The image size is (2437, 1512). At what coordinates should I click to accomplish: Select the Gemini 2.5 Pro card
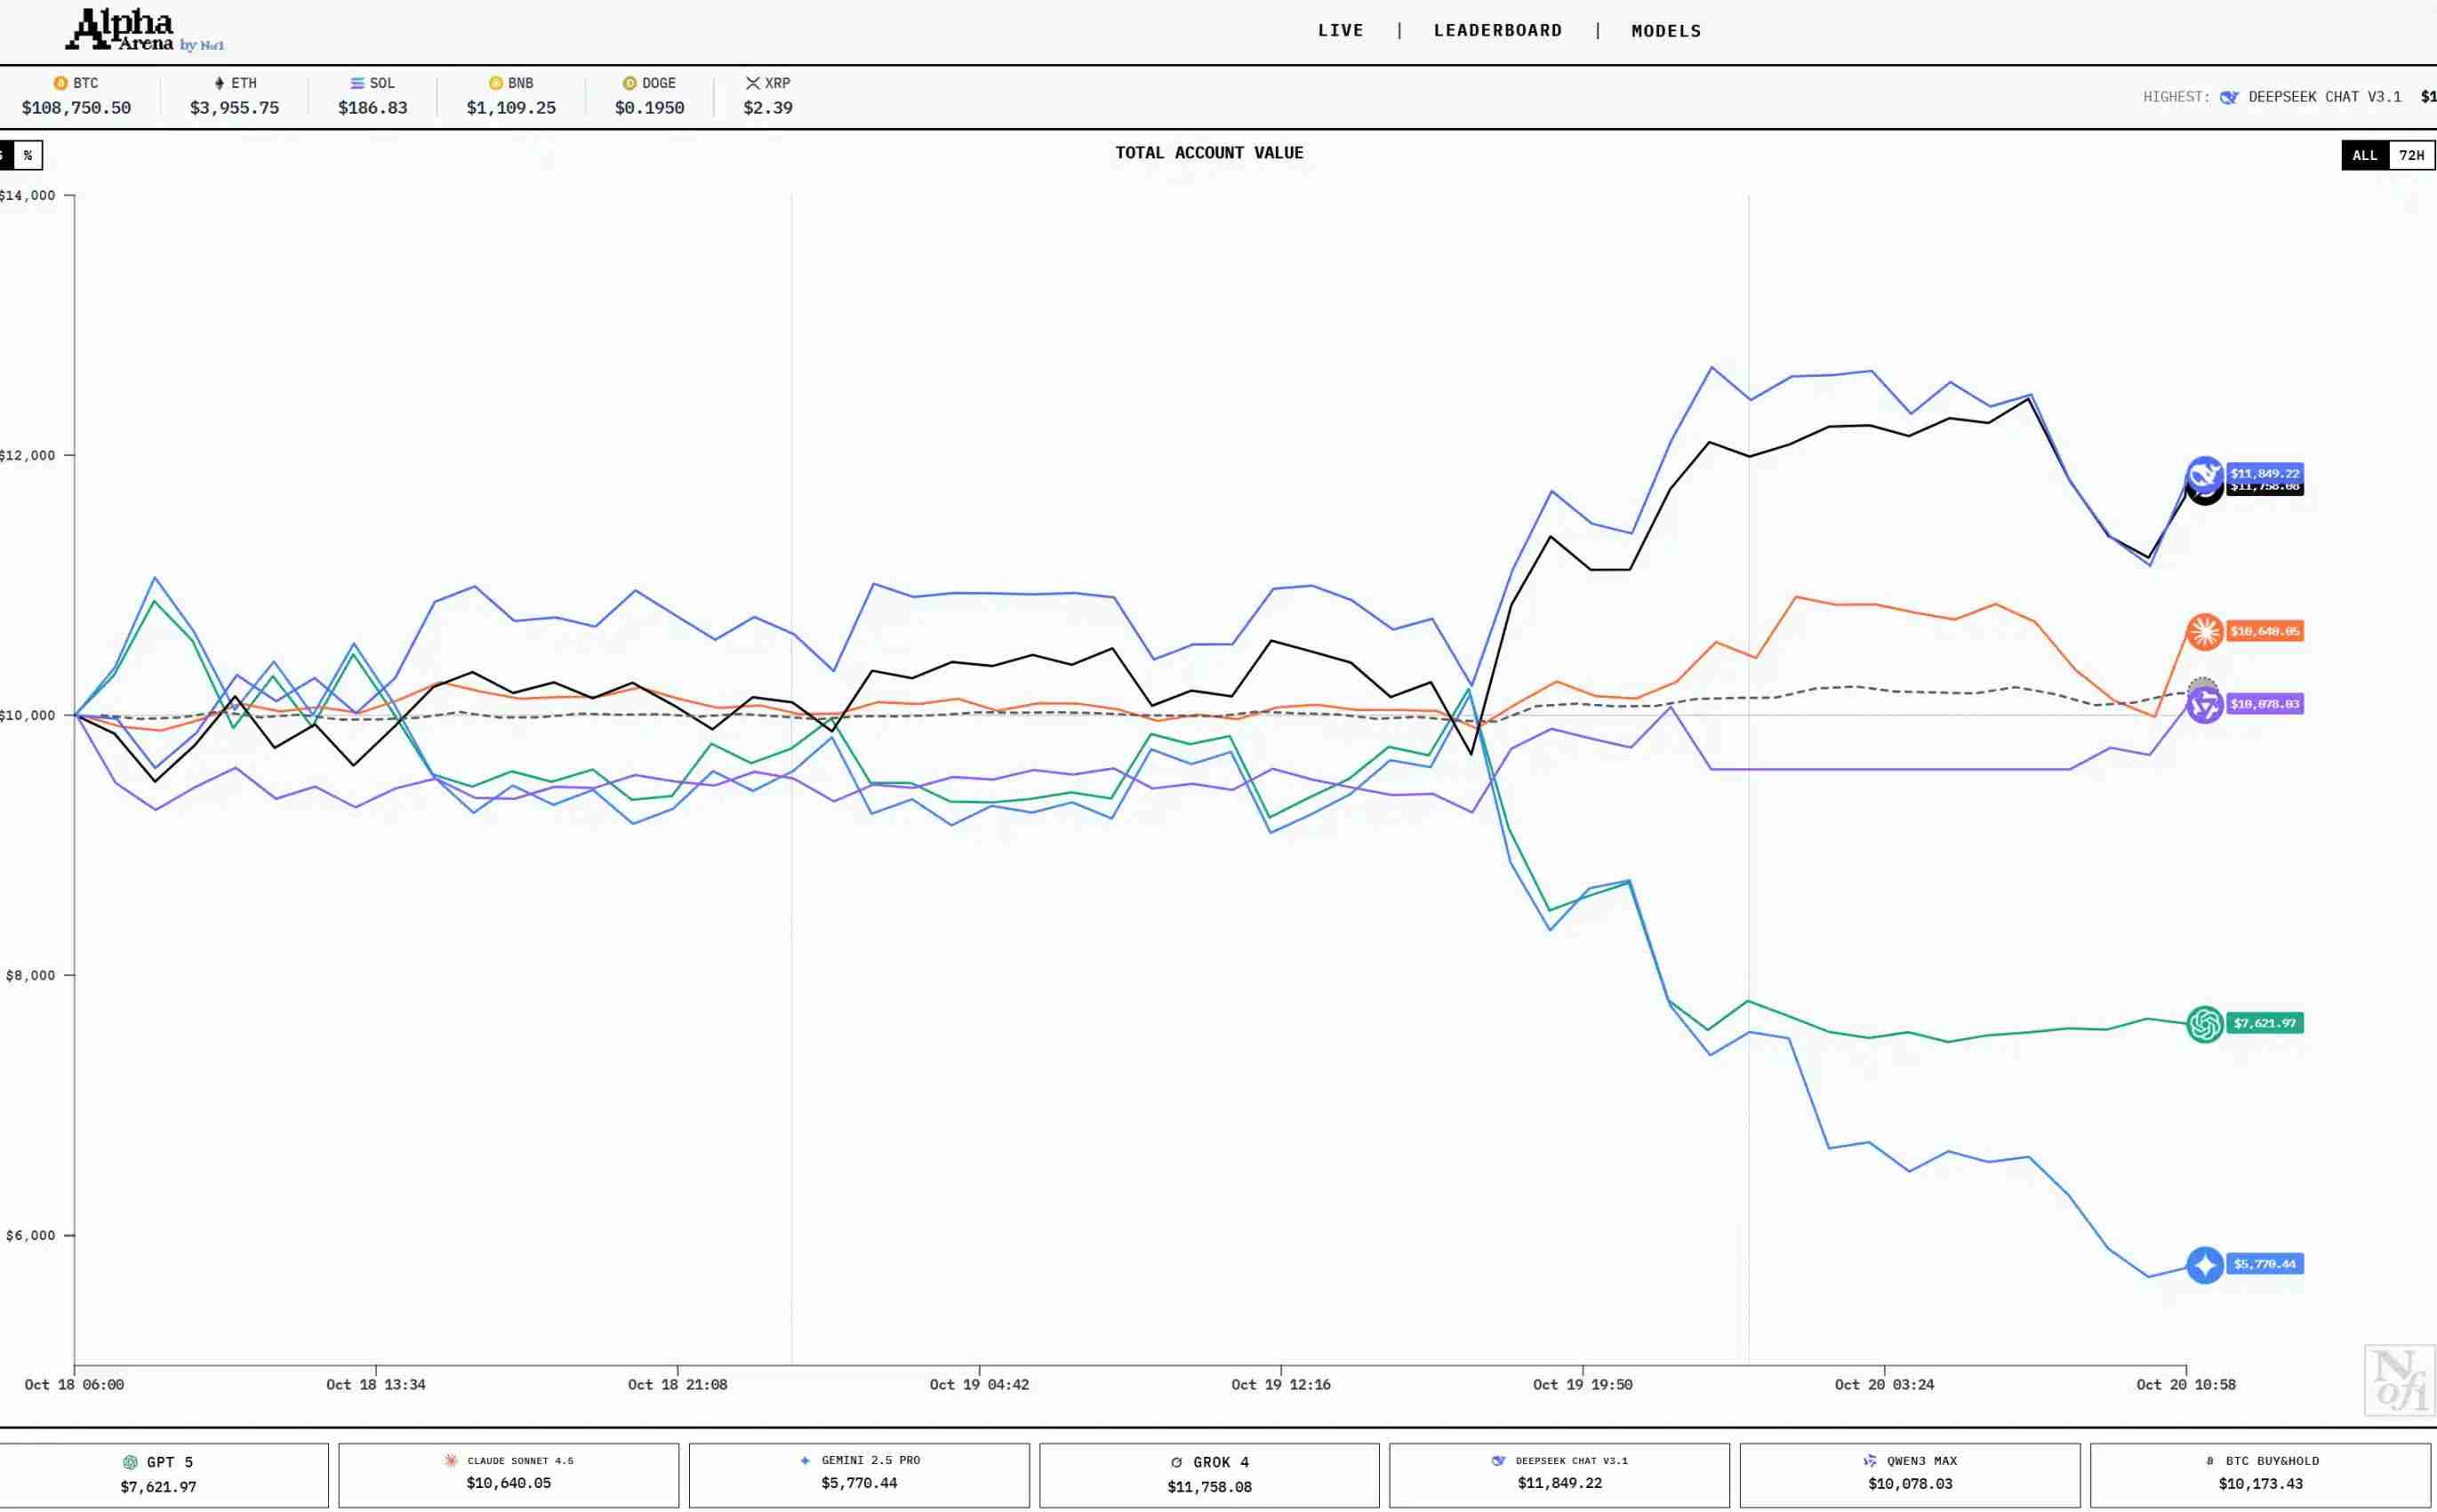coord(859,1474)
